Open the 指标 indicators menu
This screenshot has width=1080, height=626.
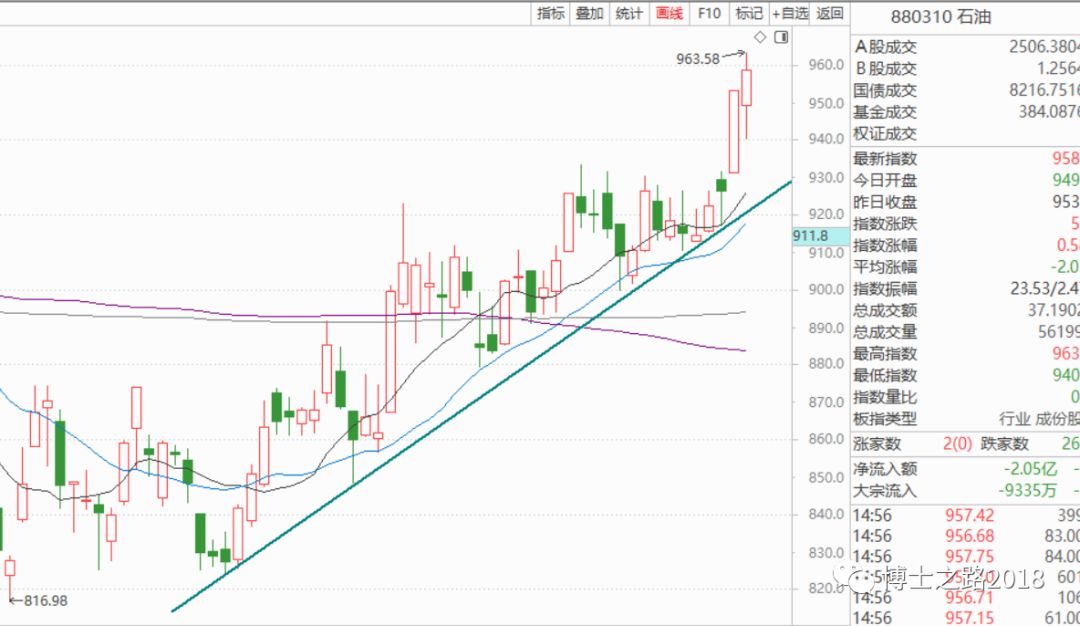pyautogui.click(x=550, y=13)
